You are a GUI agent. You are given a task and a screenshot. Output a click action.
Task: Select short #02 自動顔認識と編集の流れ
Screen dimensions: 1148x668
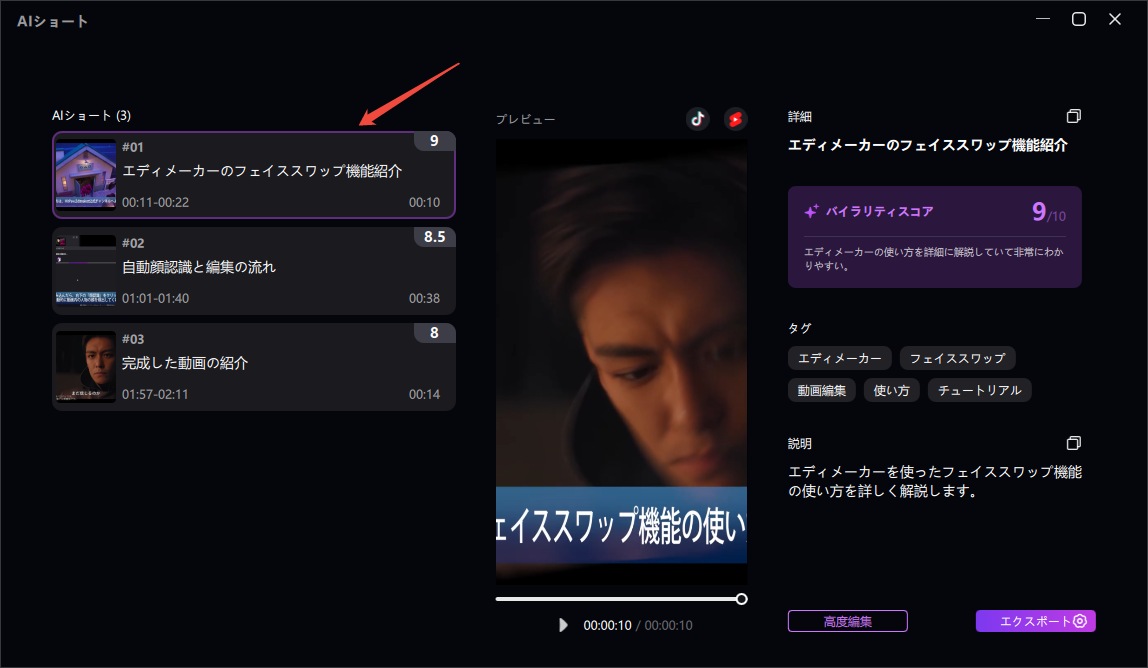[x=254, y=271]
